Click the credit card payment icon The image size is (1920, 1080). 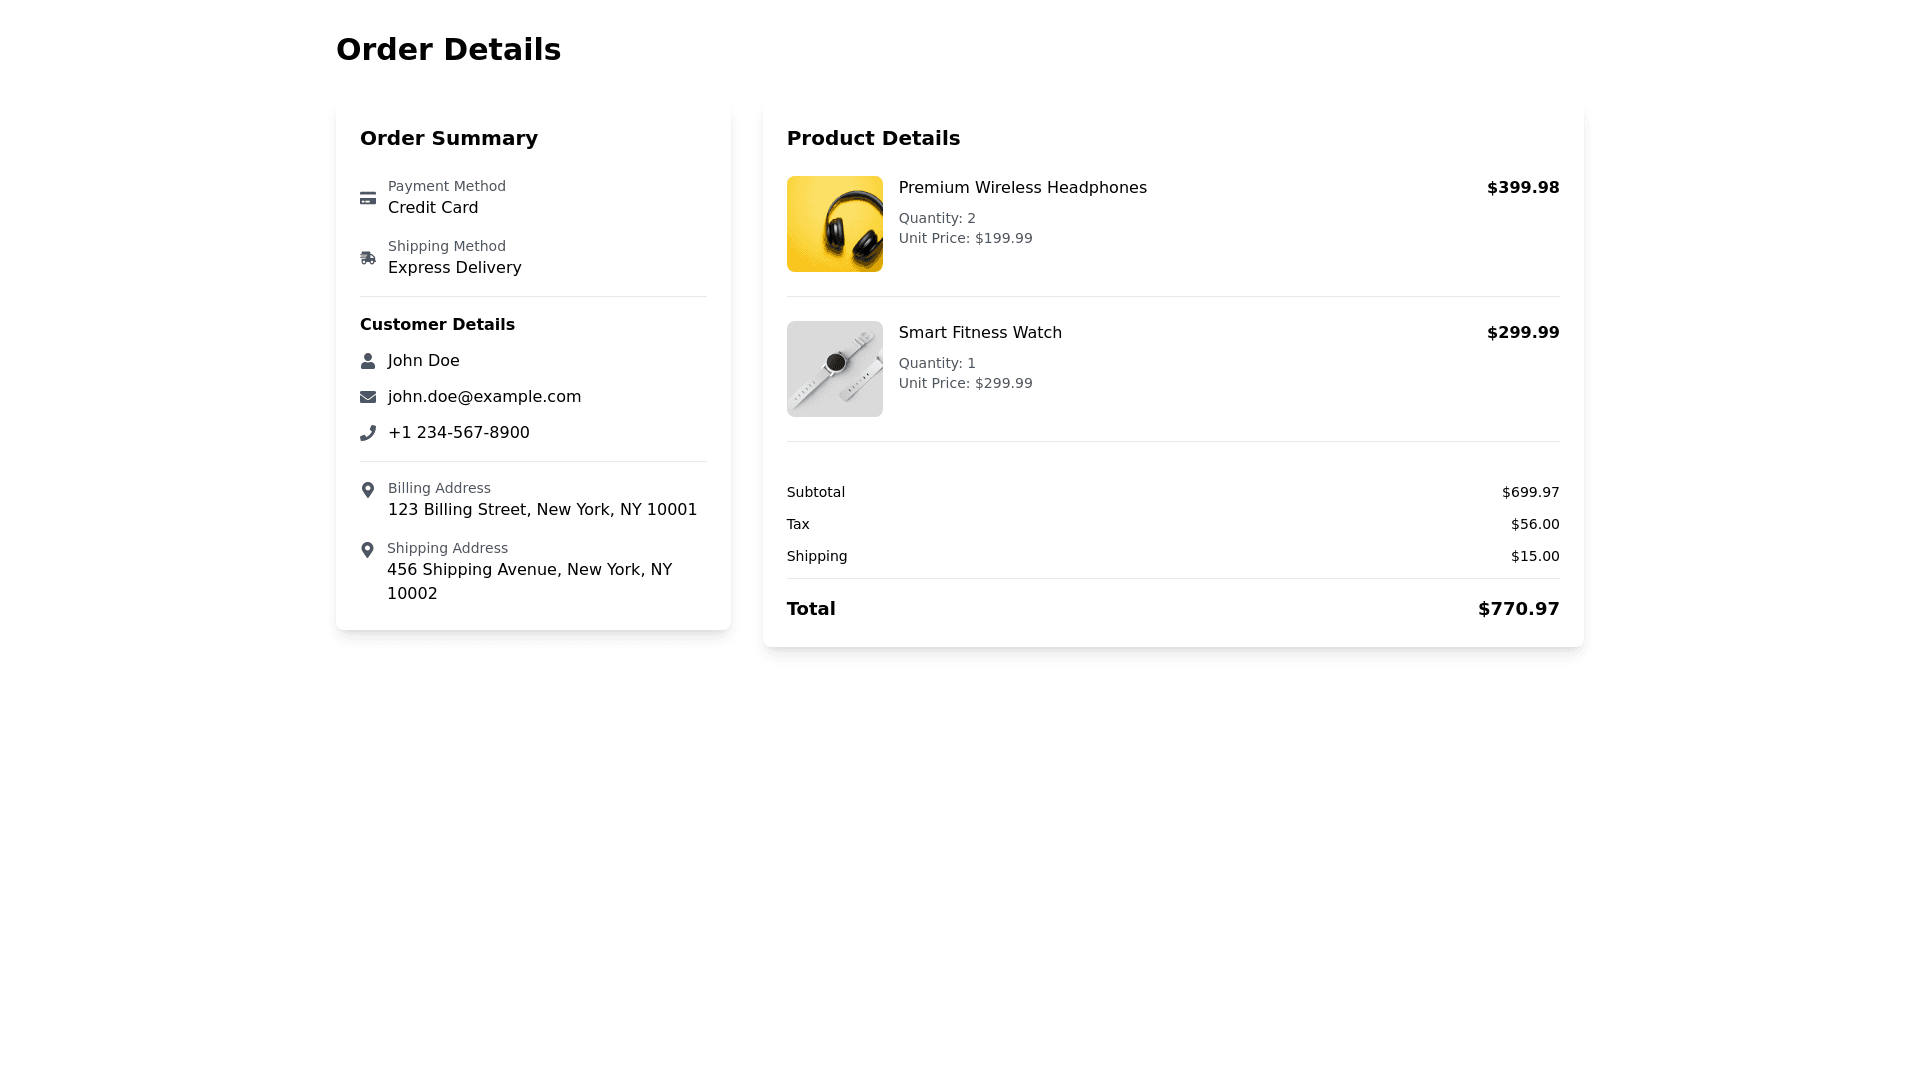[368, 198]
